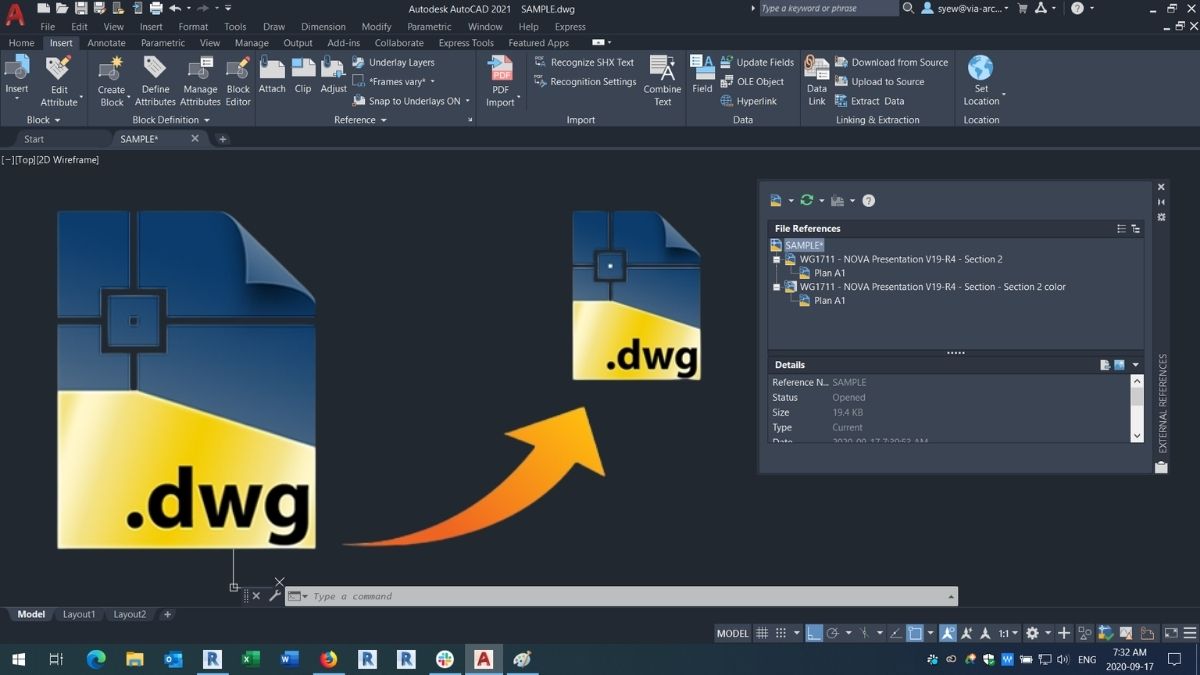
Task: Click the MODEL space button in status bar
Action: coord(733,633)
